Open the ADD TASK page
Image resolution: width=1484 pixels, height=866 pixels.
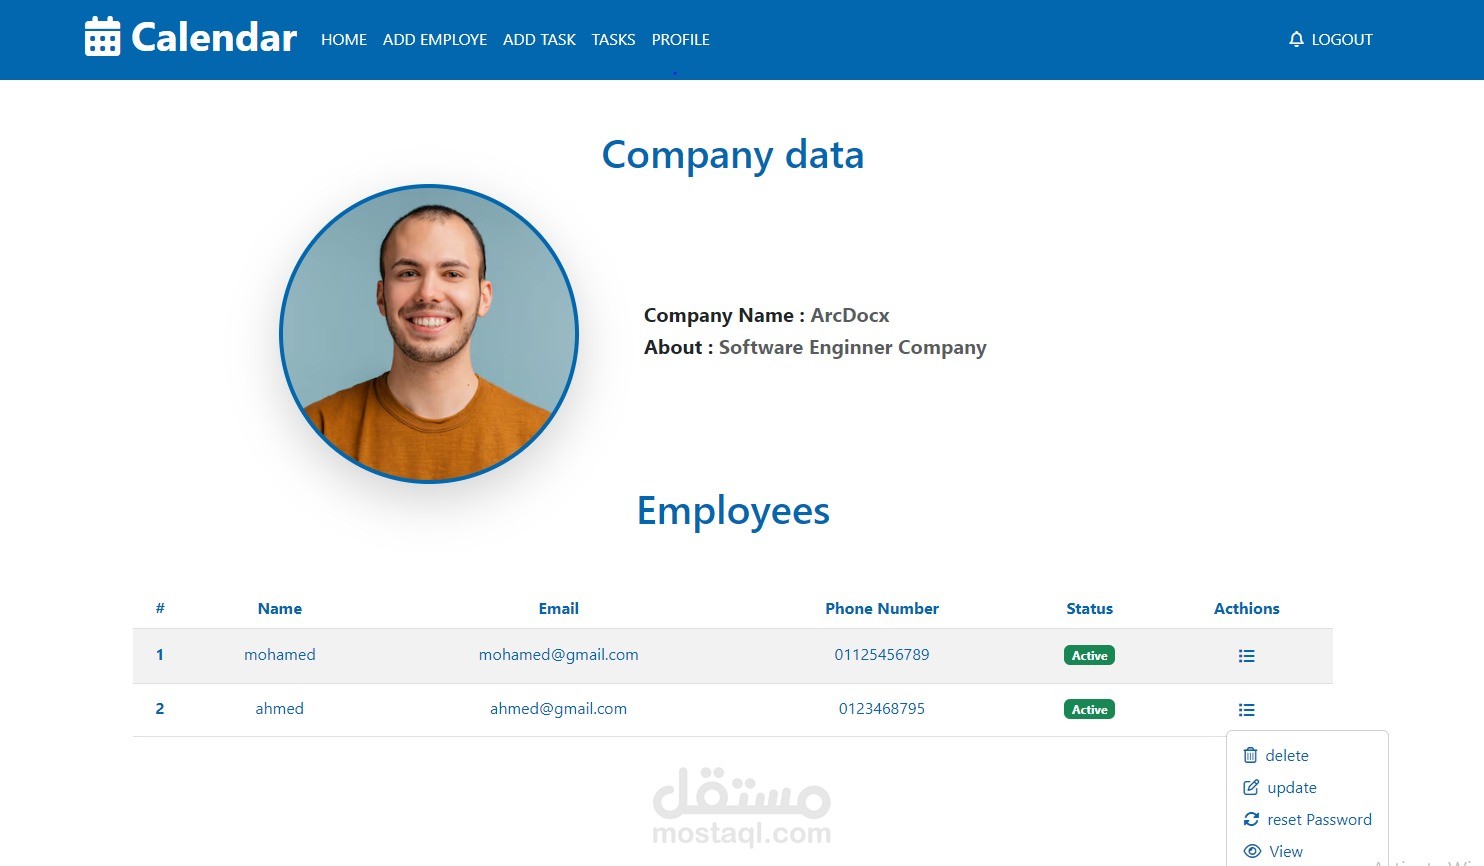coord(539,40)
